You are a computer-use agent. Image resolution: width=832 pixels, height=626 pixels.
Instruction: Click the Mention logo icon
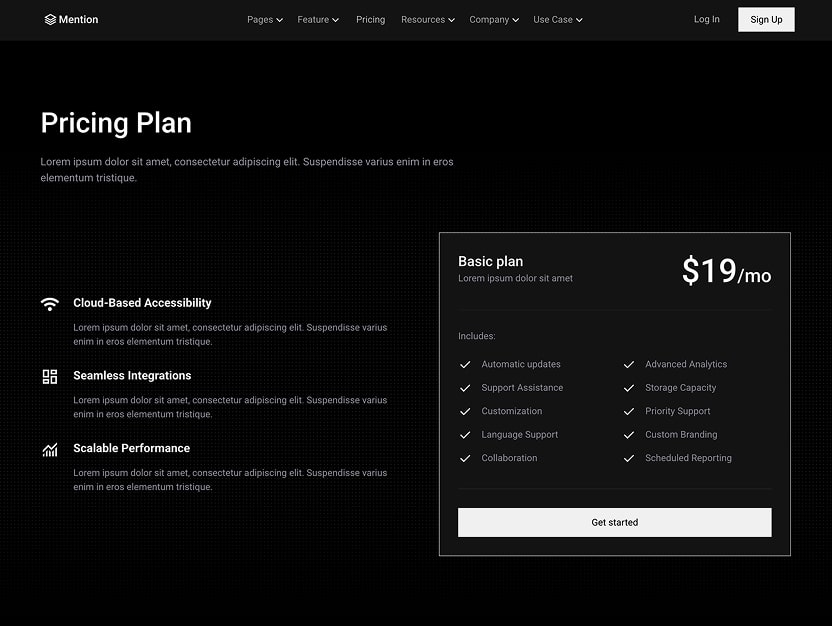[x=50, y=19]
